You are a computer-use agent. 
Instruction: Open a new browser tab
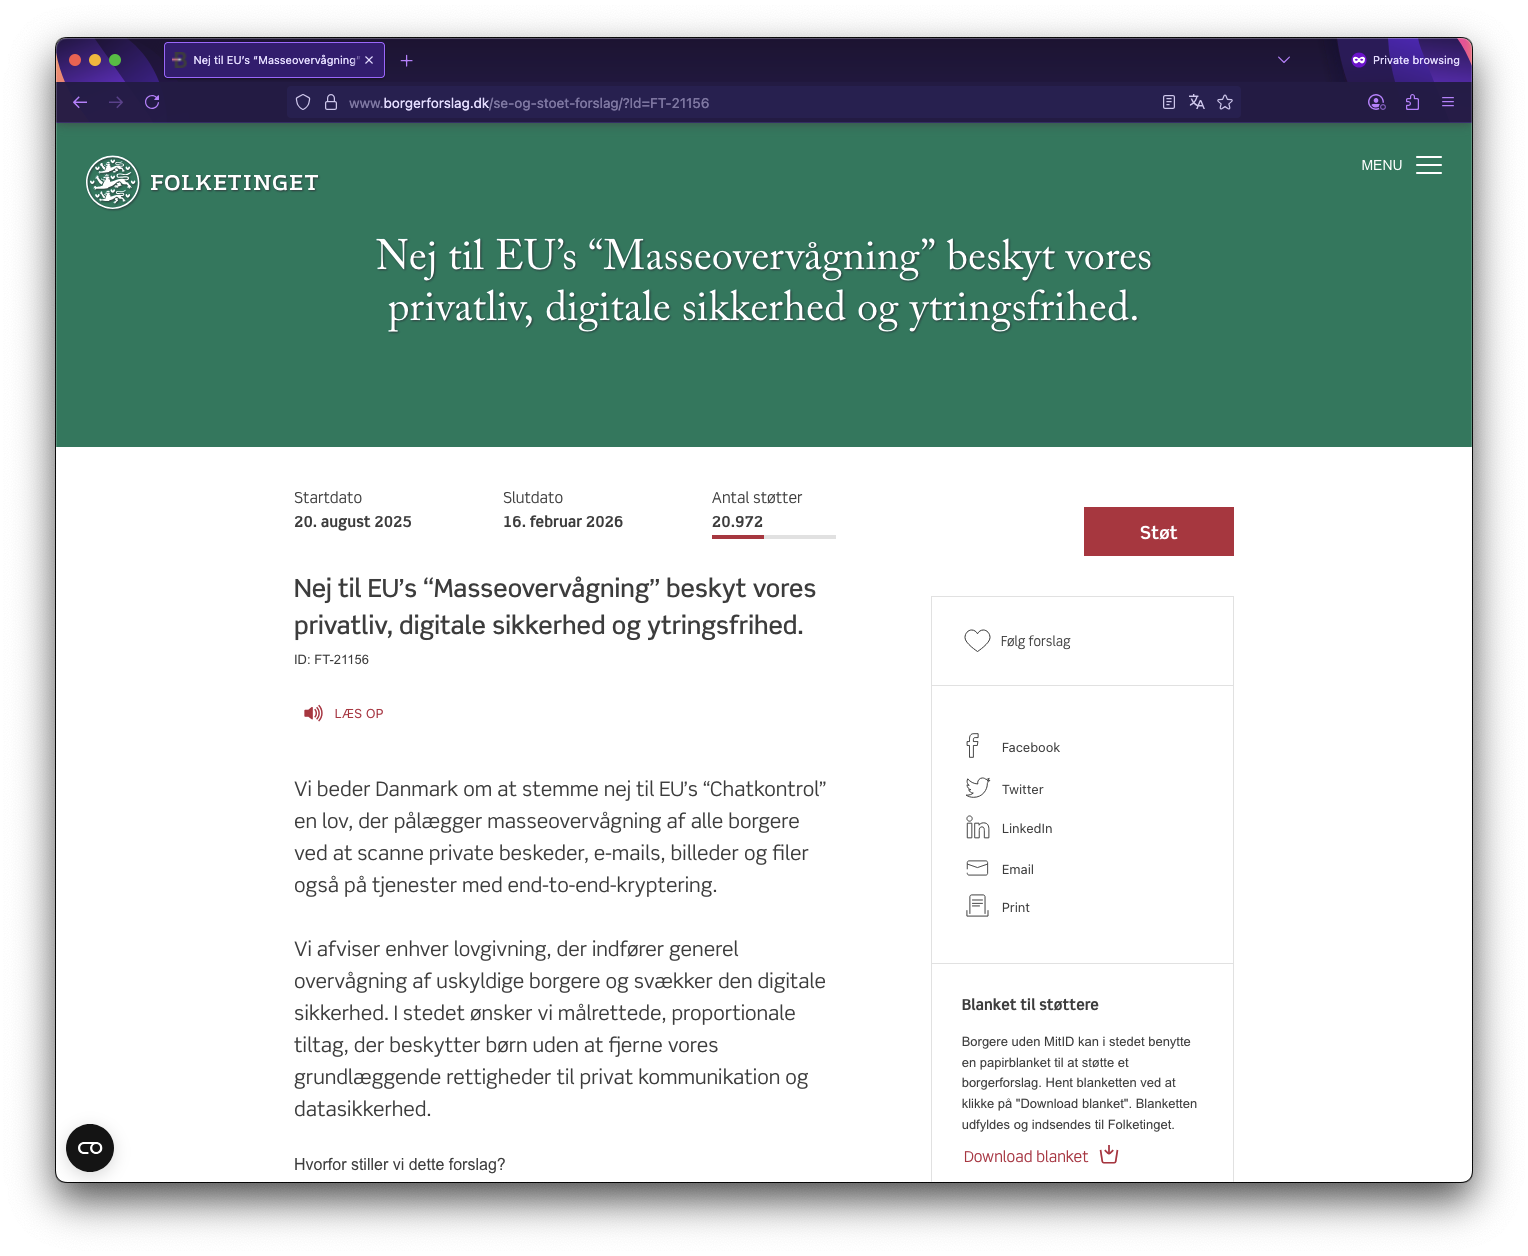click(406, 60)
